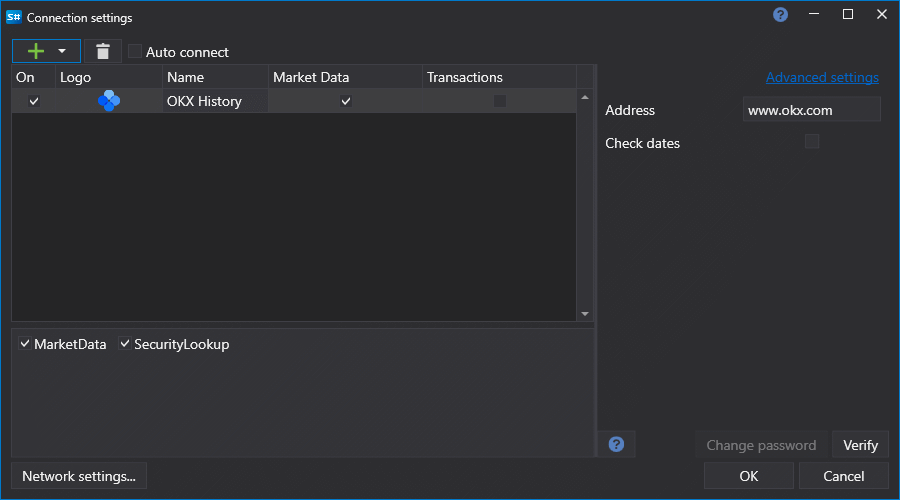The image size is (900, 500).
Task: Click the Cancel button
Action: (x=844, y=476)
